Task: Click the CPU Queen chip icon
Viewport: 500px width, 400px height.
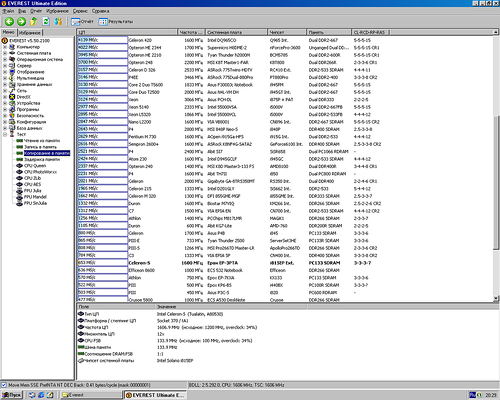Action: [20, 166]
